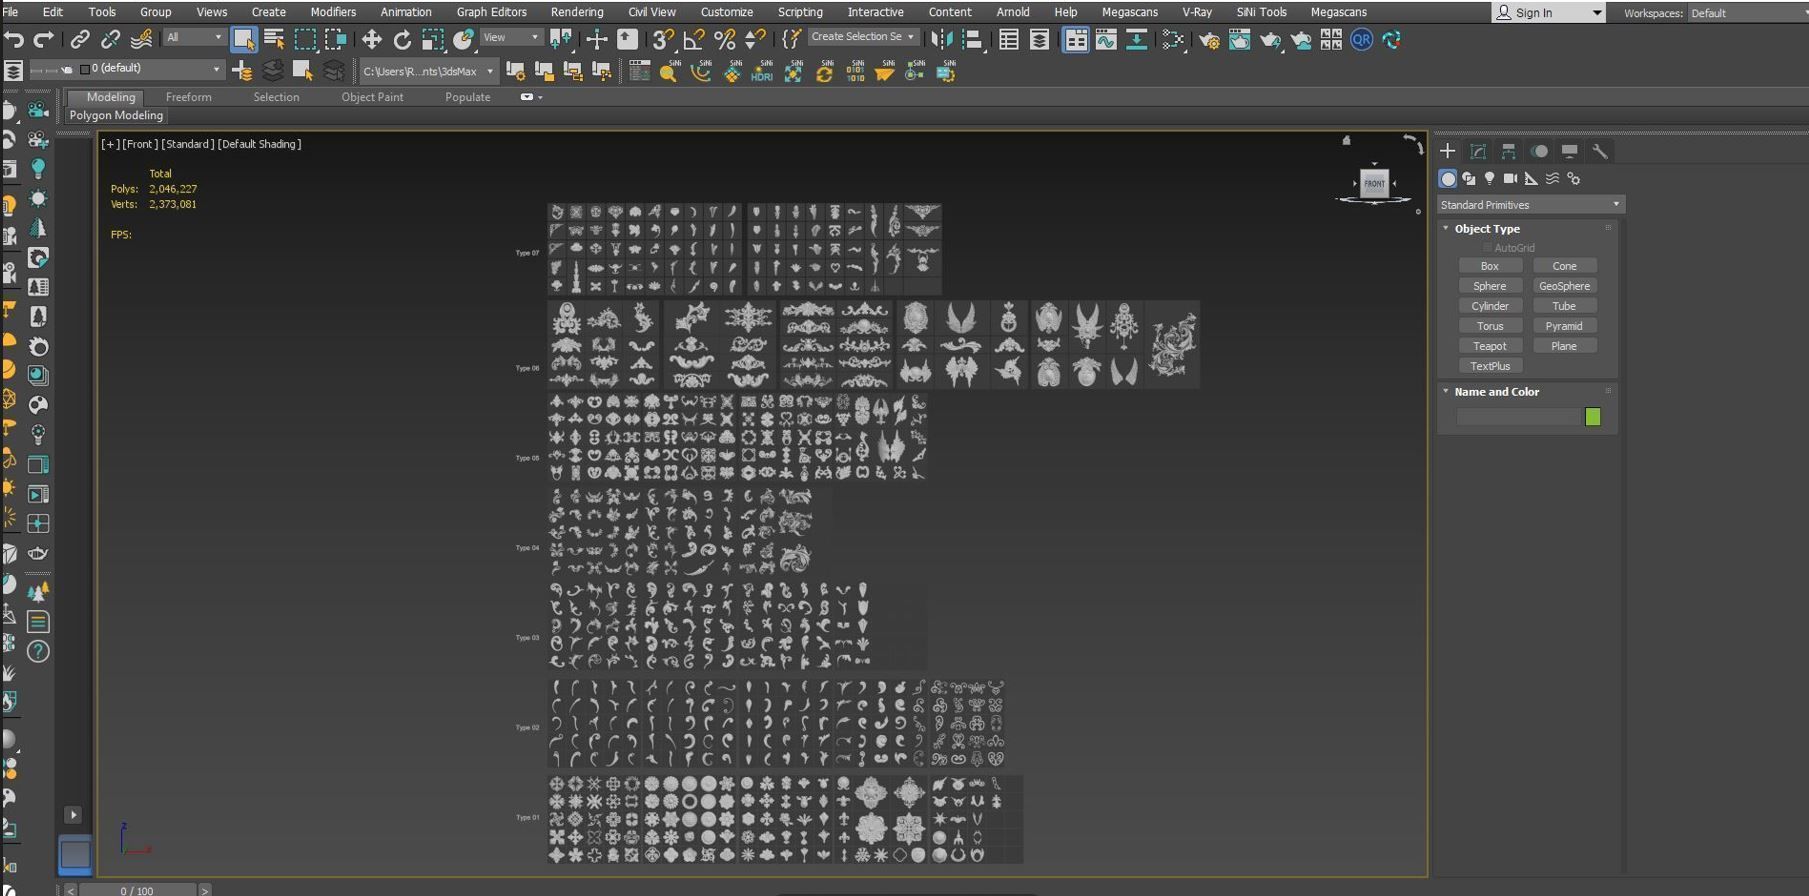Open the SiNi HDRI tool
1809x896 pixels.
click(x=762, y=70)
